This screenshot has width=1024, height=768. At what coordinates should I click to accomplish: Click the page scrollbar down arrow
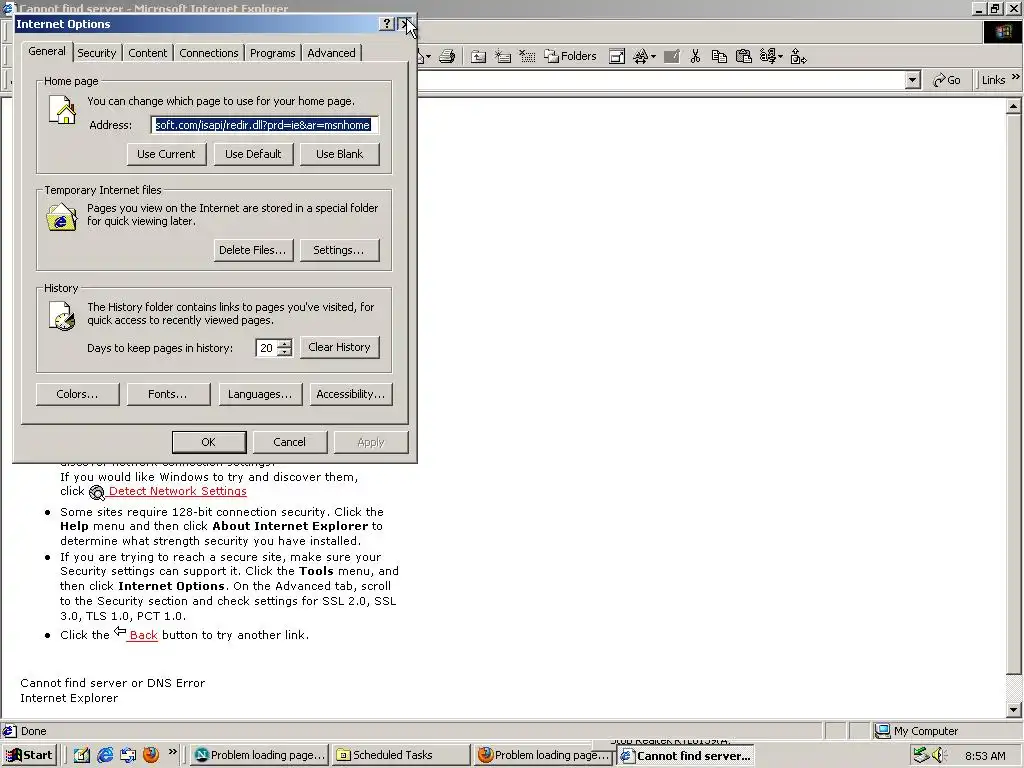pos(1014,710)
